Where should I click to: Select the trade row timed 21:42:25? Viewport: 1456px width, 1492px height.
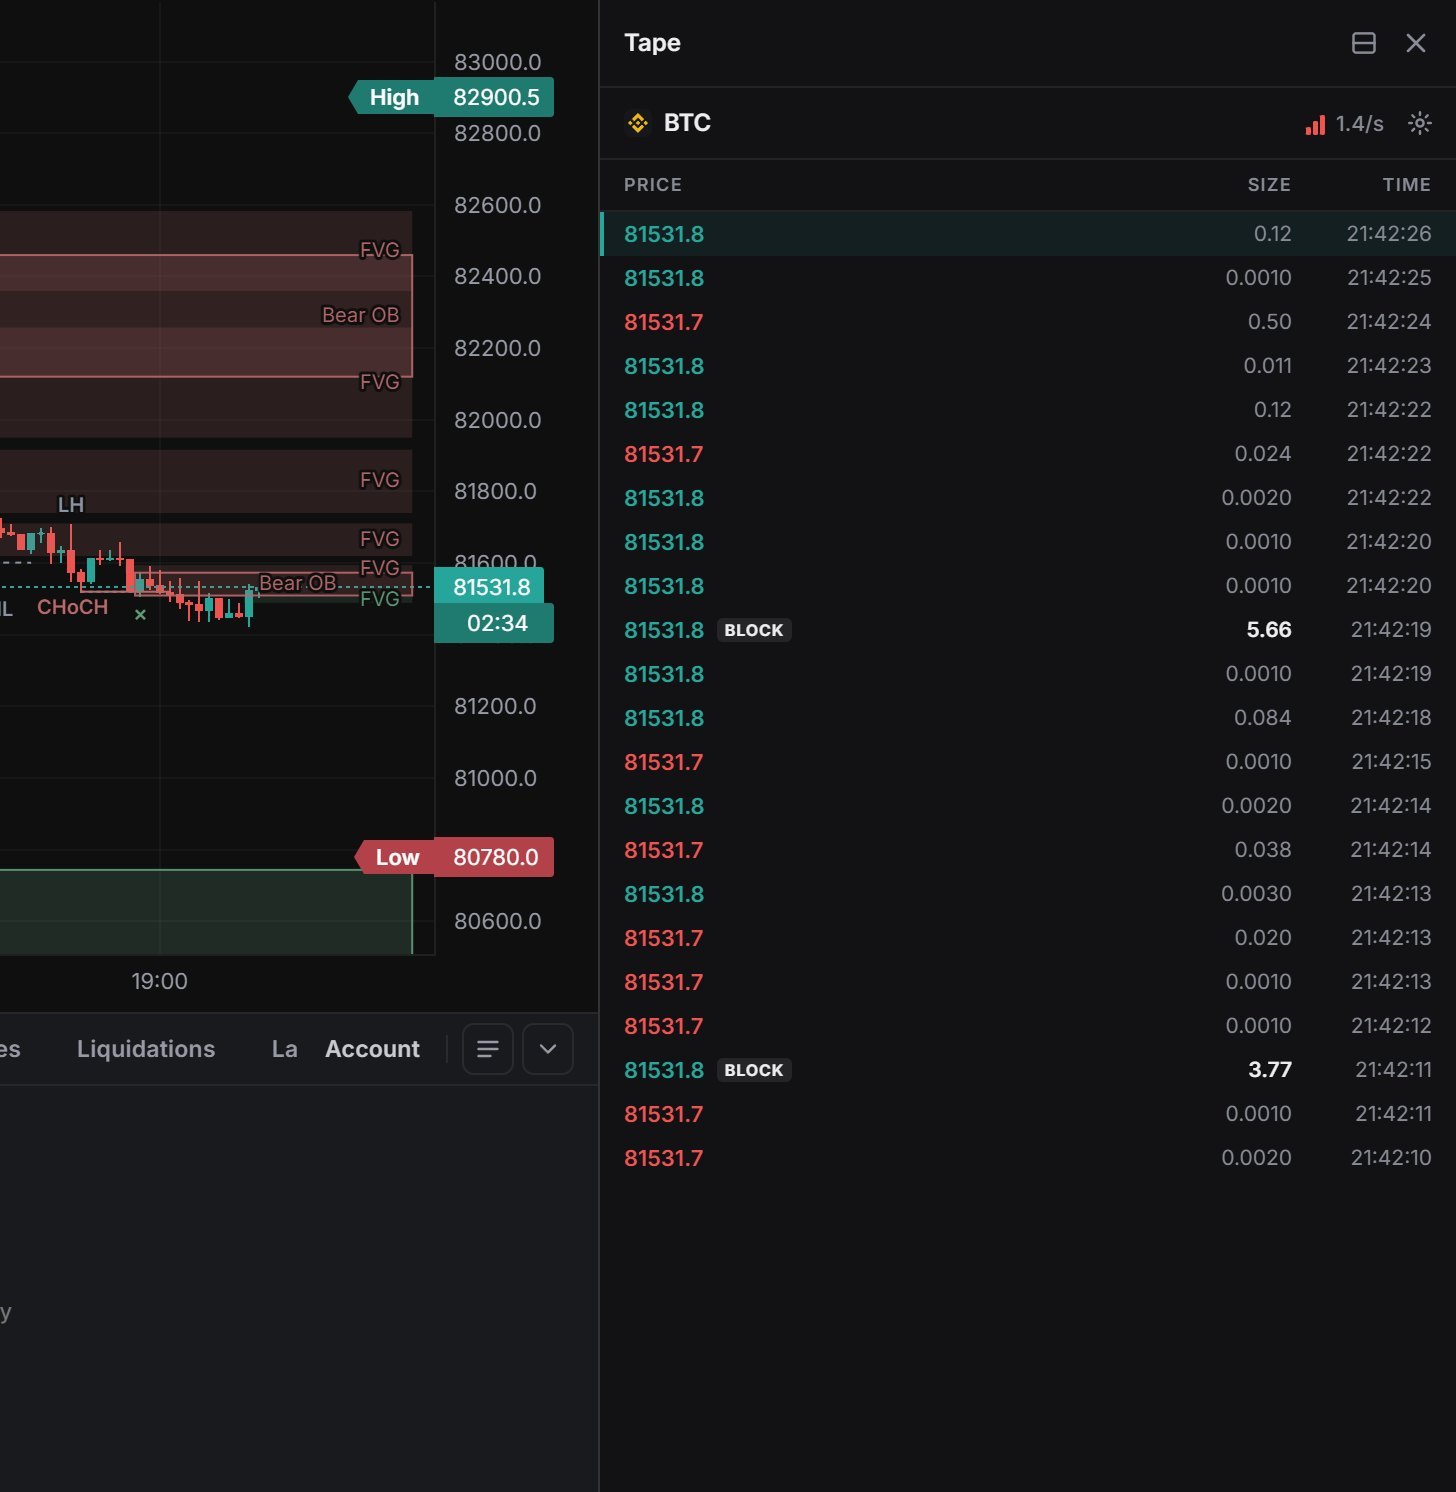1028,278
